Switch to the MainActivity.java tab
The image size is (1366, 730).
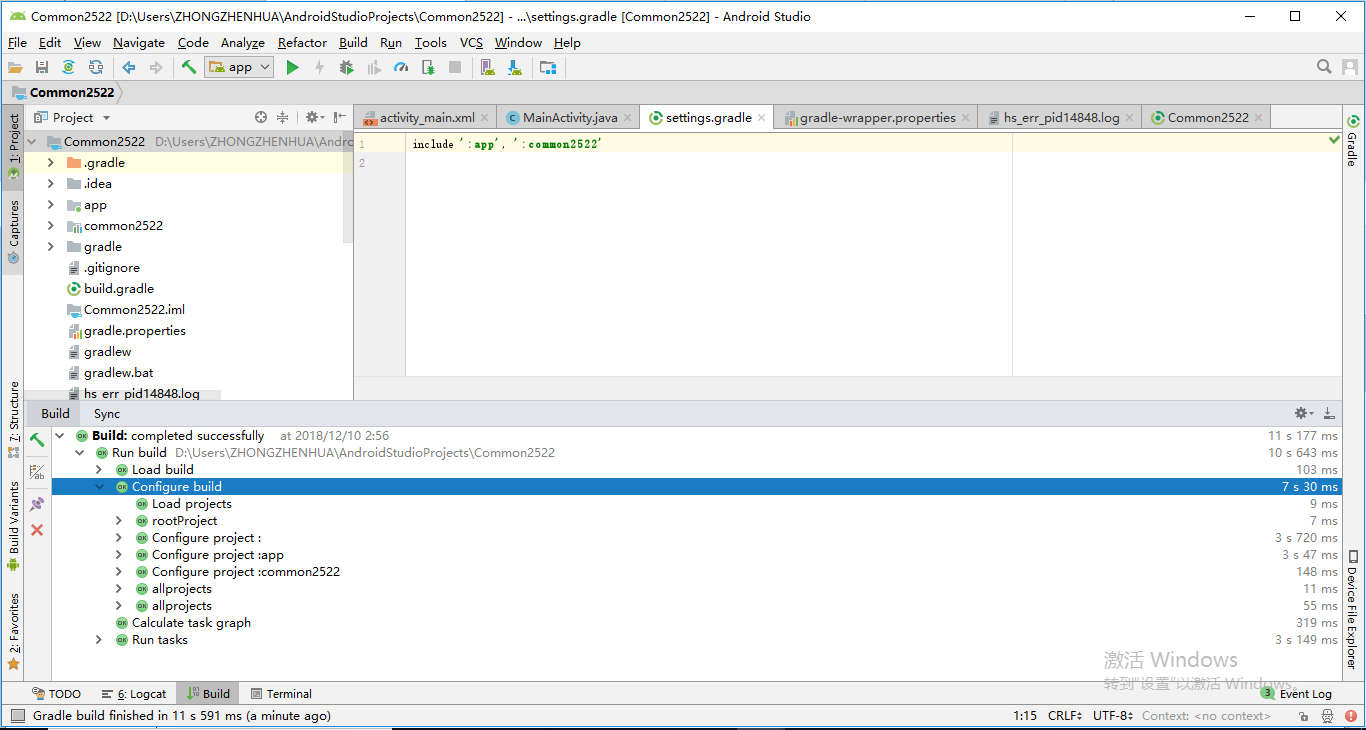[x=570, y=117]
